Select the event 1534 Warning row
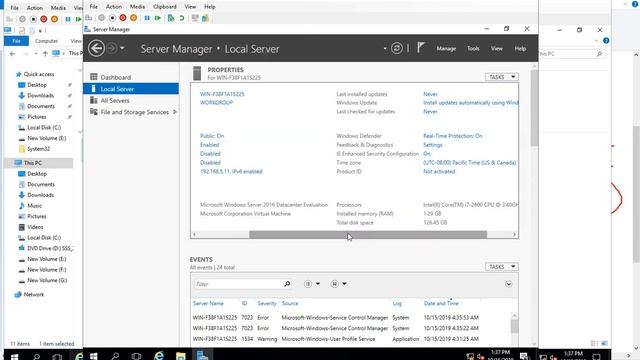The image size is (640, 360). pyautogui.click(x=351, y=339)
